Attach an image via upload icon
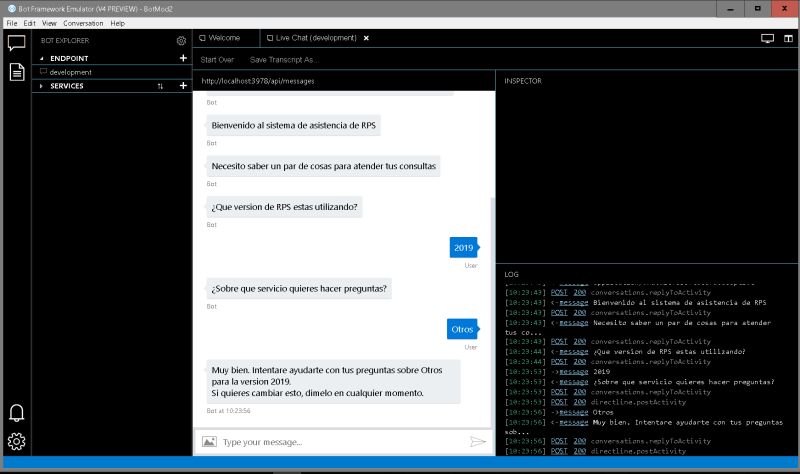Viewport: 800px width, 474px height. [209, 442]
